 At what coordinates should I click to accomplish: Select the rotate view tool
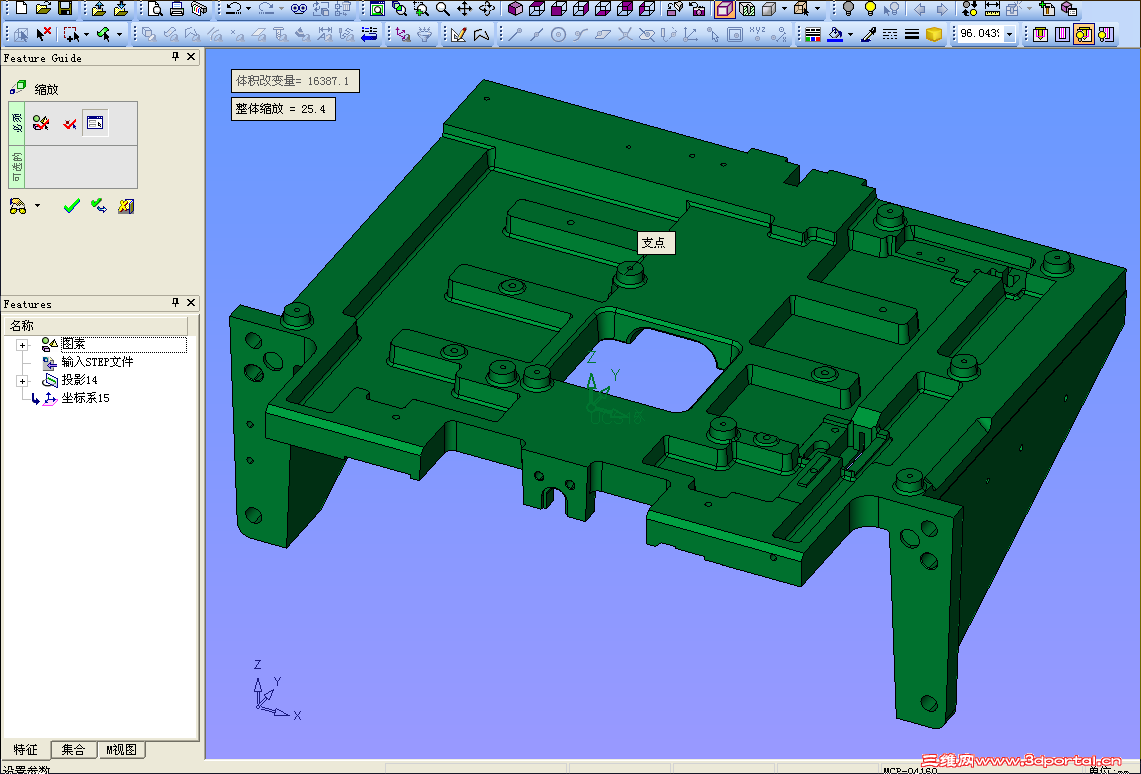click(487, 9)
